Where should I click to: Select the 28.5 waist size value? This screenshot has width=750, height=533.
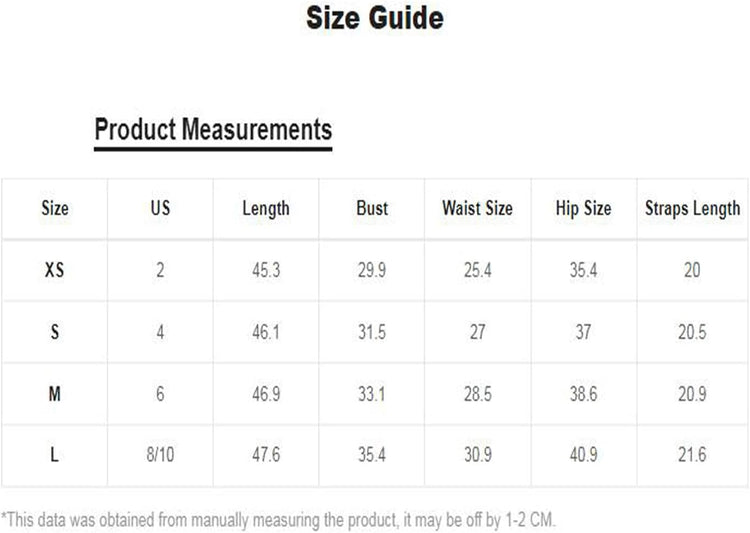[x=477, y=394]
